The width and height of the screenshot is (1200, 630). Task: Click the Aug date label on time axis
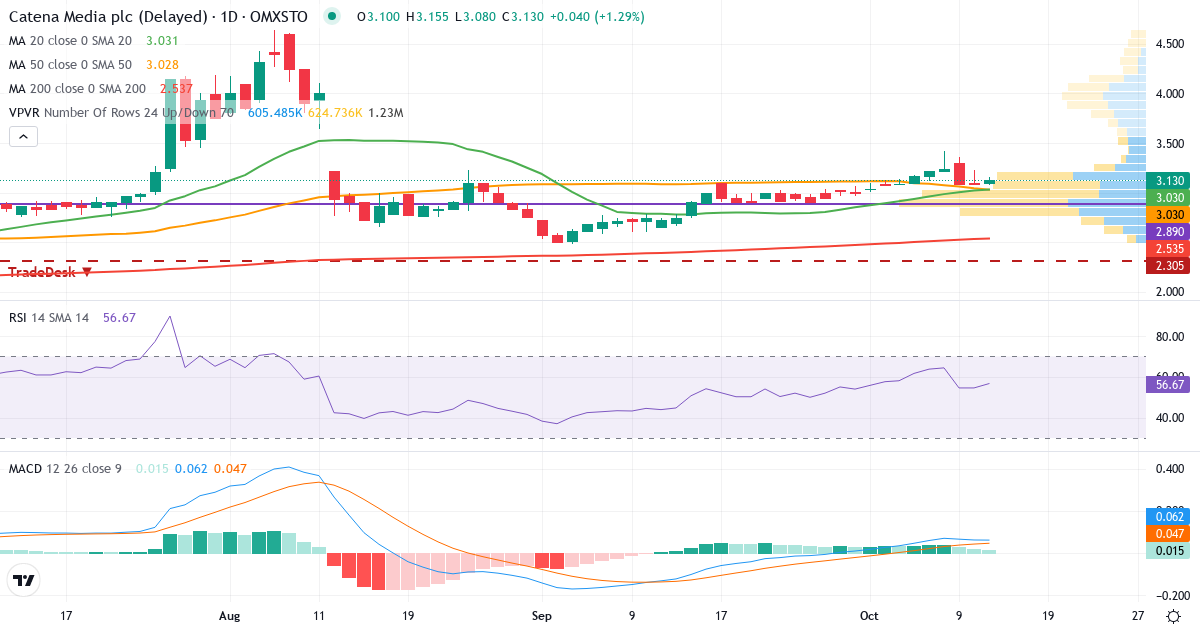point(230,616)
